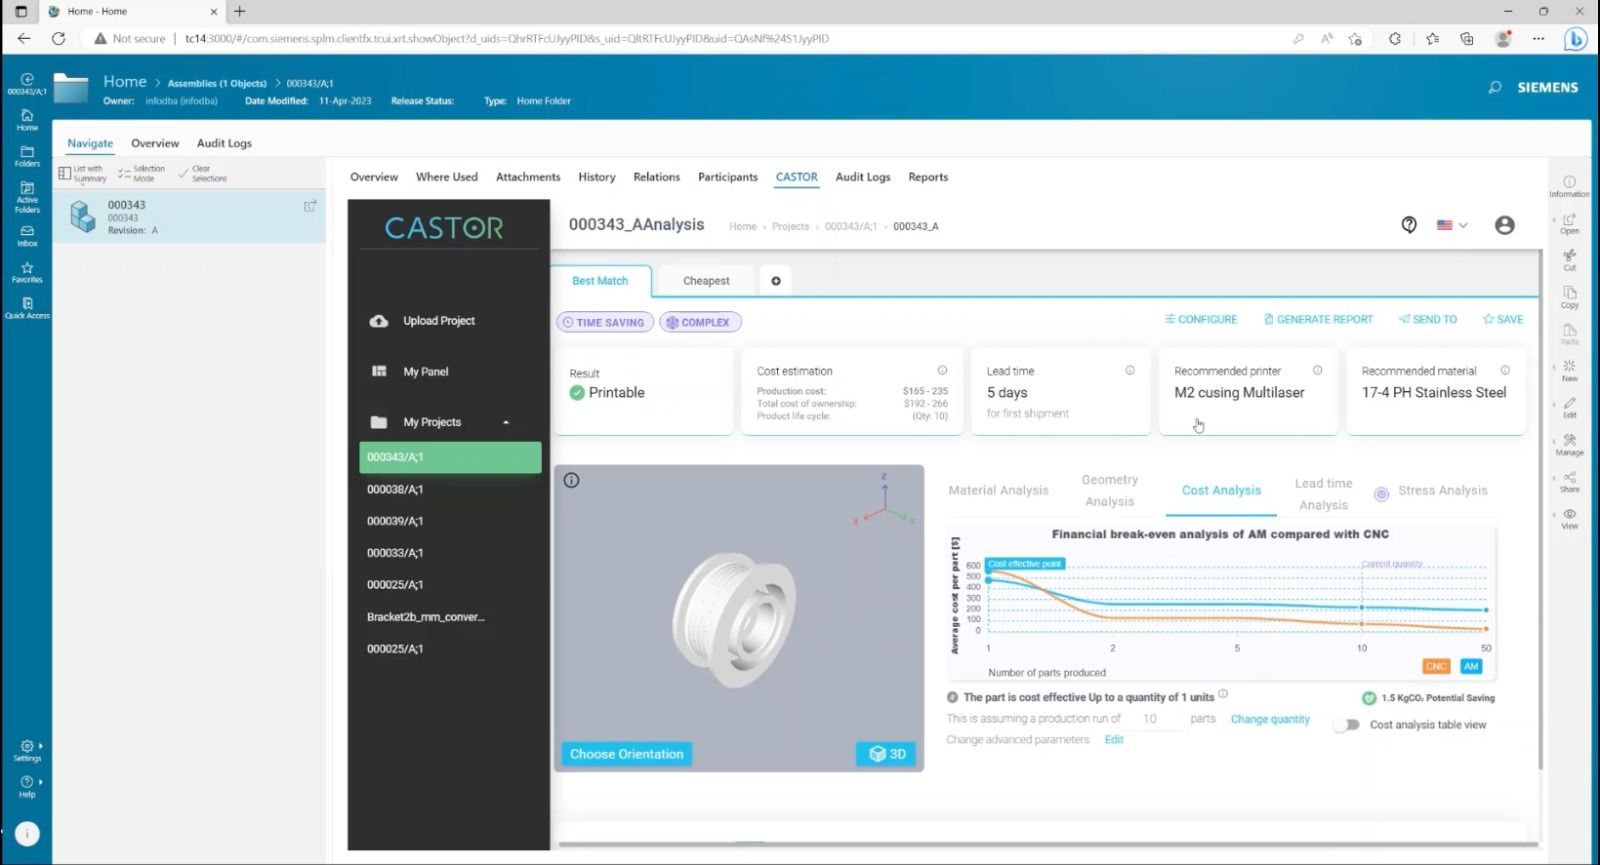The height and width of the screenshot is (865, 1600).
Task: Open the Inbox in left sidebar
Action: (27, 235)
